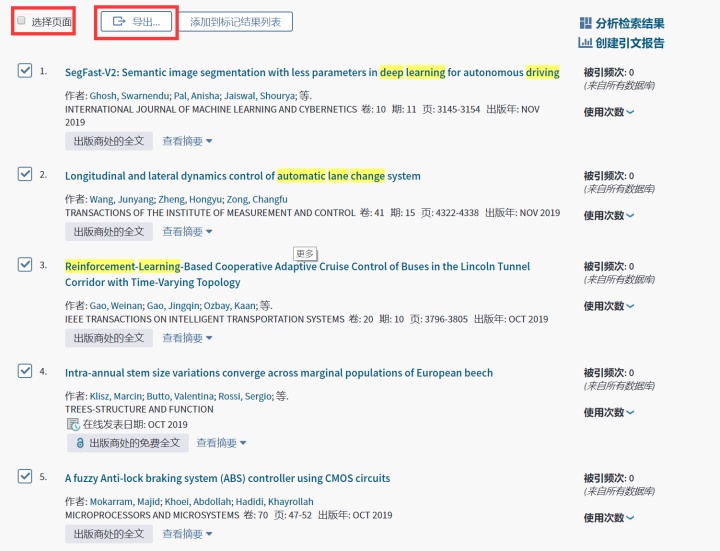The image size is (720, 551).
Task: Click journal IEEE TRANSACTIONS ON INTELLIGENT TRANSPORTATION SYSTEMS
Action: tap(204, 319)
